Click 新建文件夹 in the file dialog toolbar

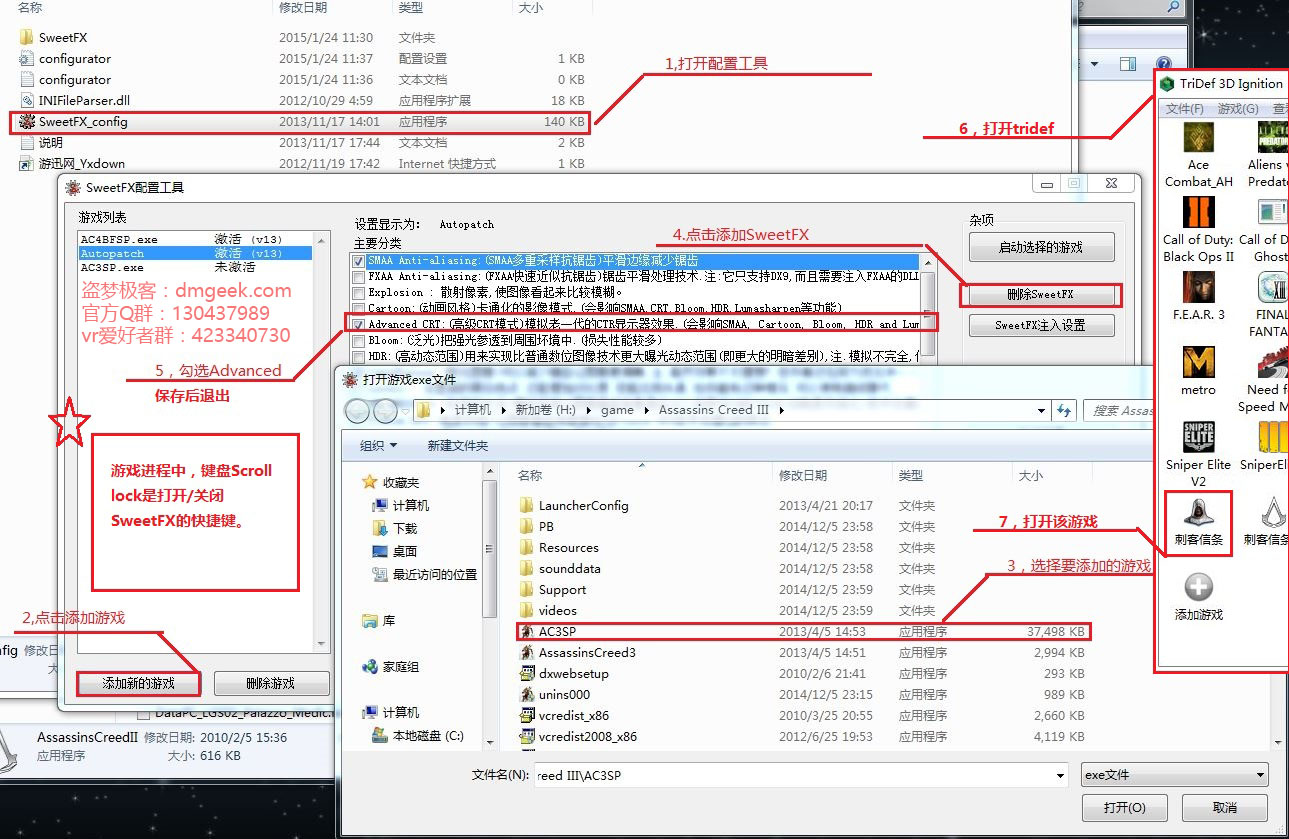tap(458, 445)
